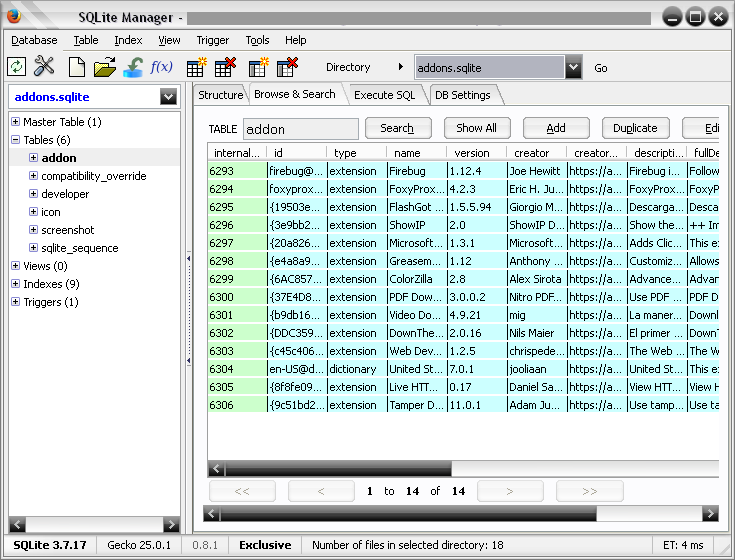The width and height of the screenshot is (735, 560).
Task: Switch to the Browse & Search tab
Action: 295,94
